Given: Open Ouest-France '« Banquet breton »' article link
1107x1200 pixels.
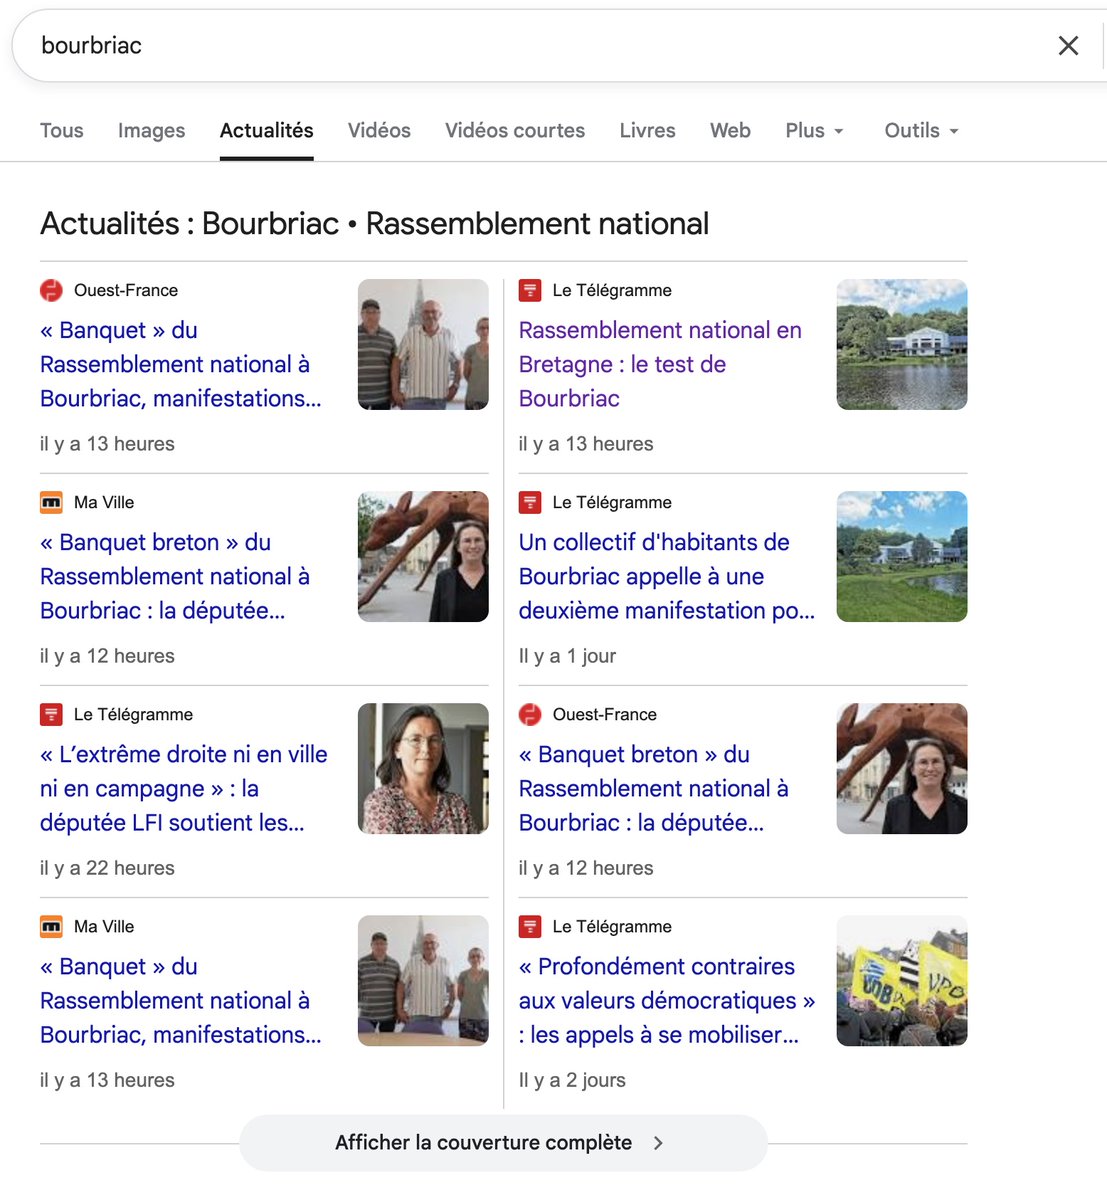Looking at the screenshot, I should tap(654, 788).
